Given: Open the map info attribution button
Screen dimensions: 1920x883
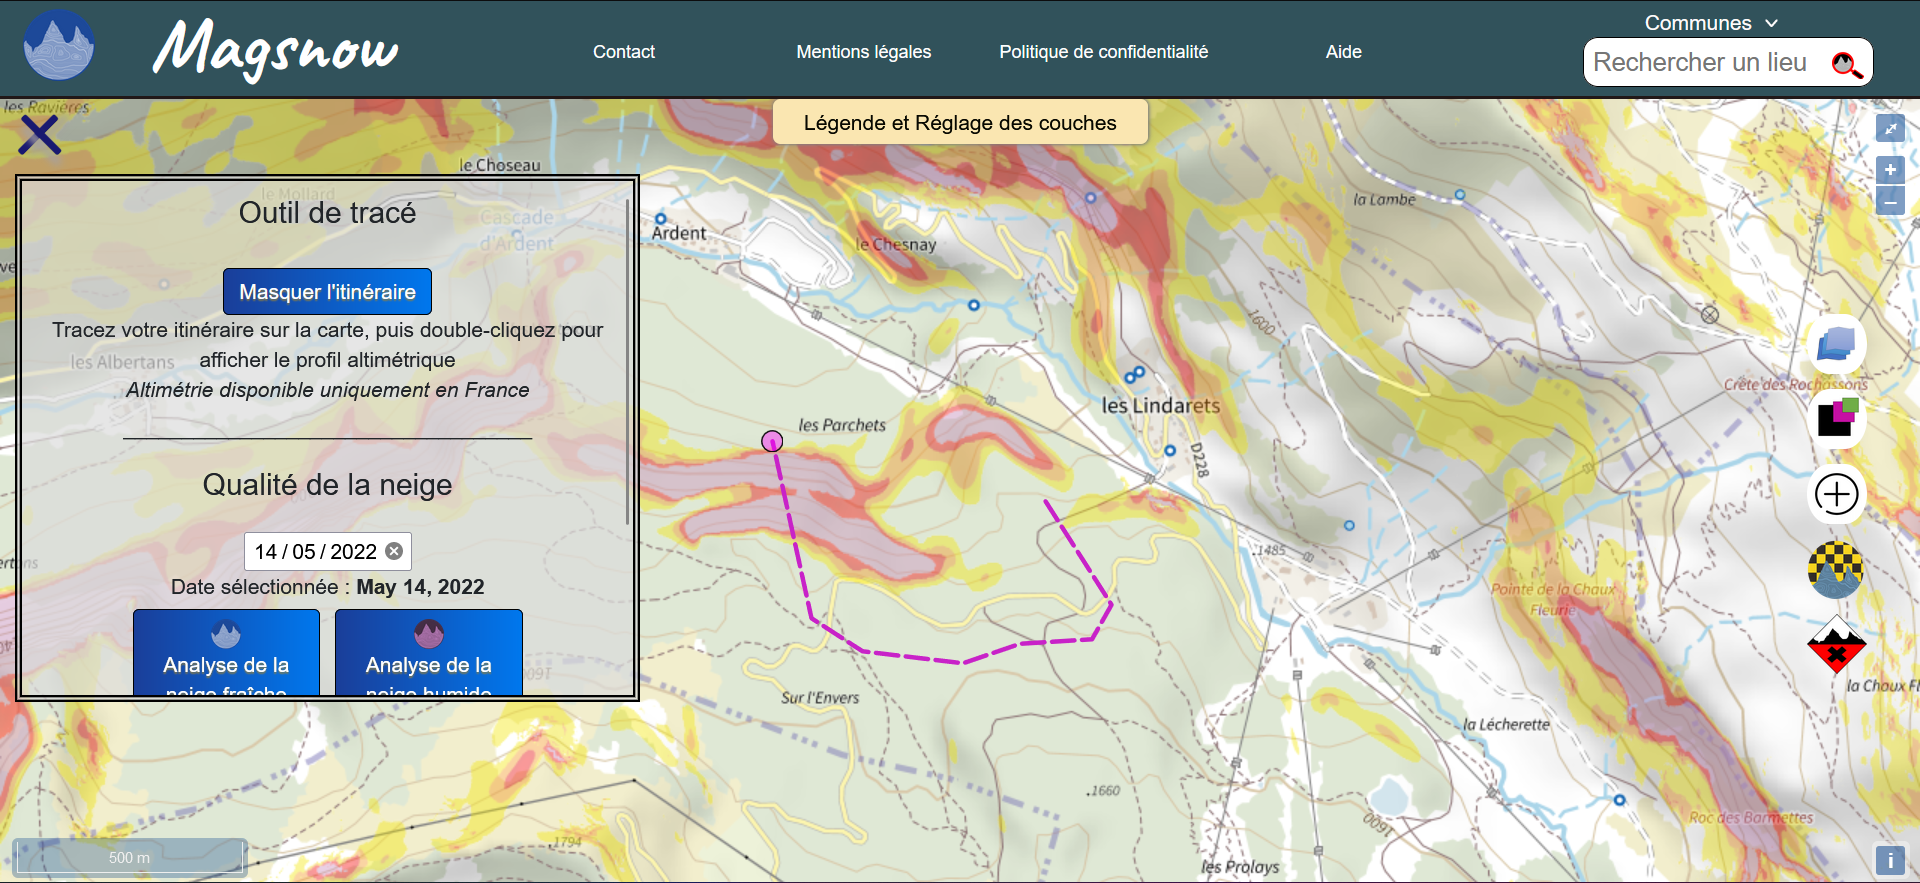Looking at the screenshot, I should pos(1890,860).
